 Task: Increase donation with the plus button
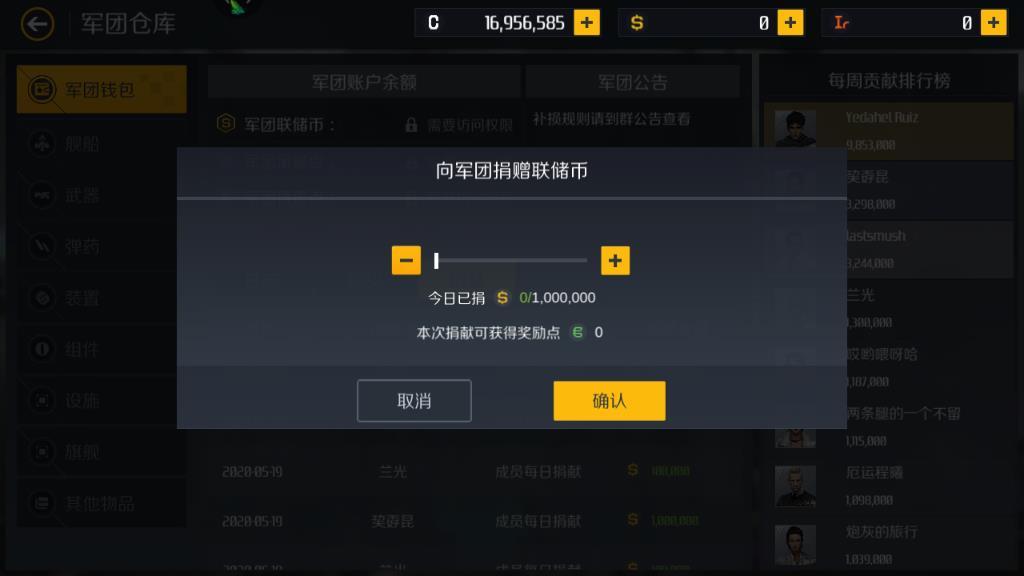pos(615,261)
